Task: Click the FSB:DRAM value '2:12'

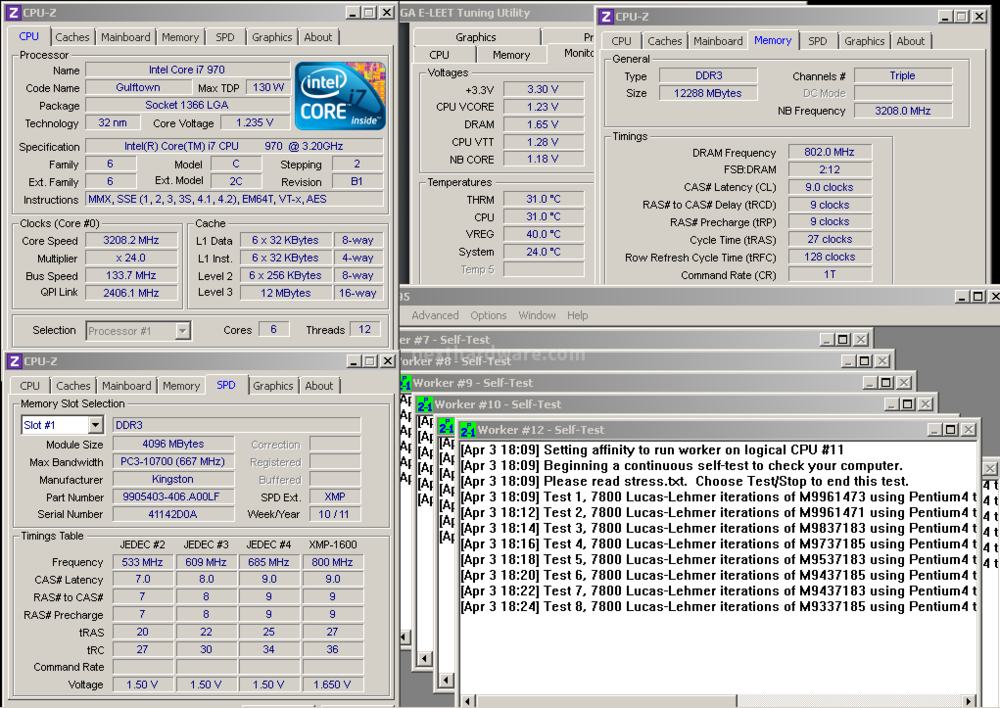Action: click(829, 170)
